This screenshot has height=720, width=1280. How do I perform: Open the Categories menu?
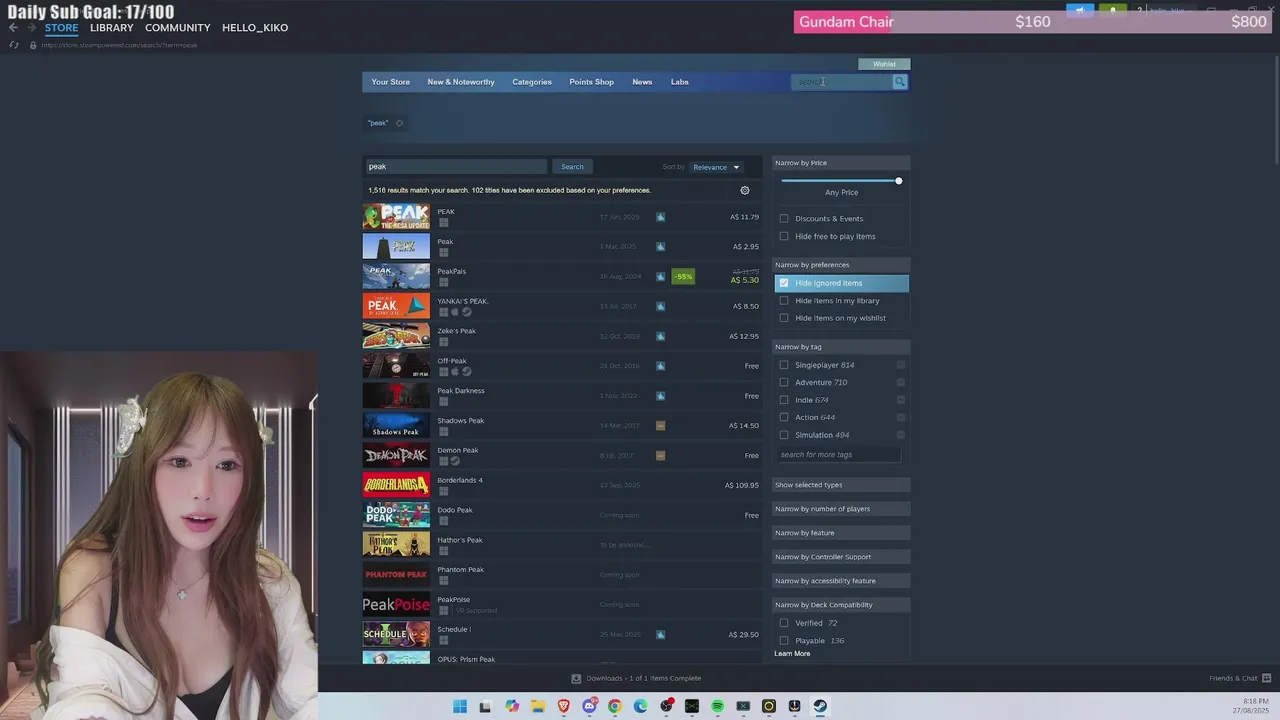(x=532, y=82)
